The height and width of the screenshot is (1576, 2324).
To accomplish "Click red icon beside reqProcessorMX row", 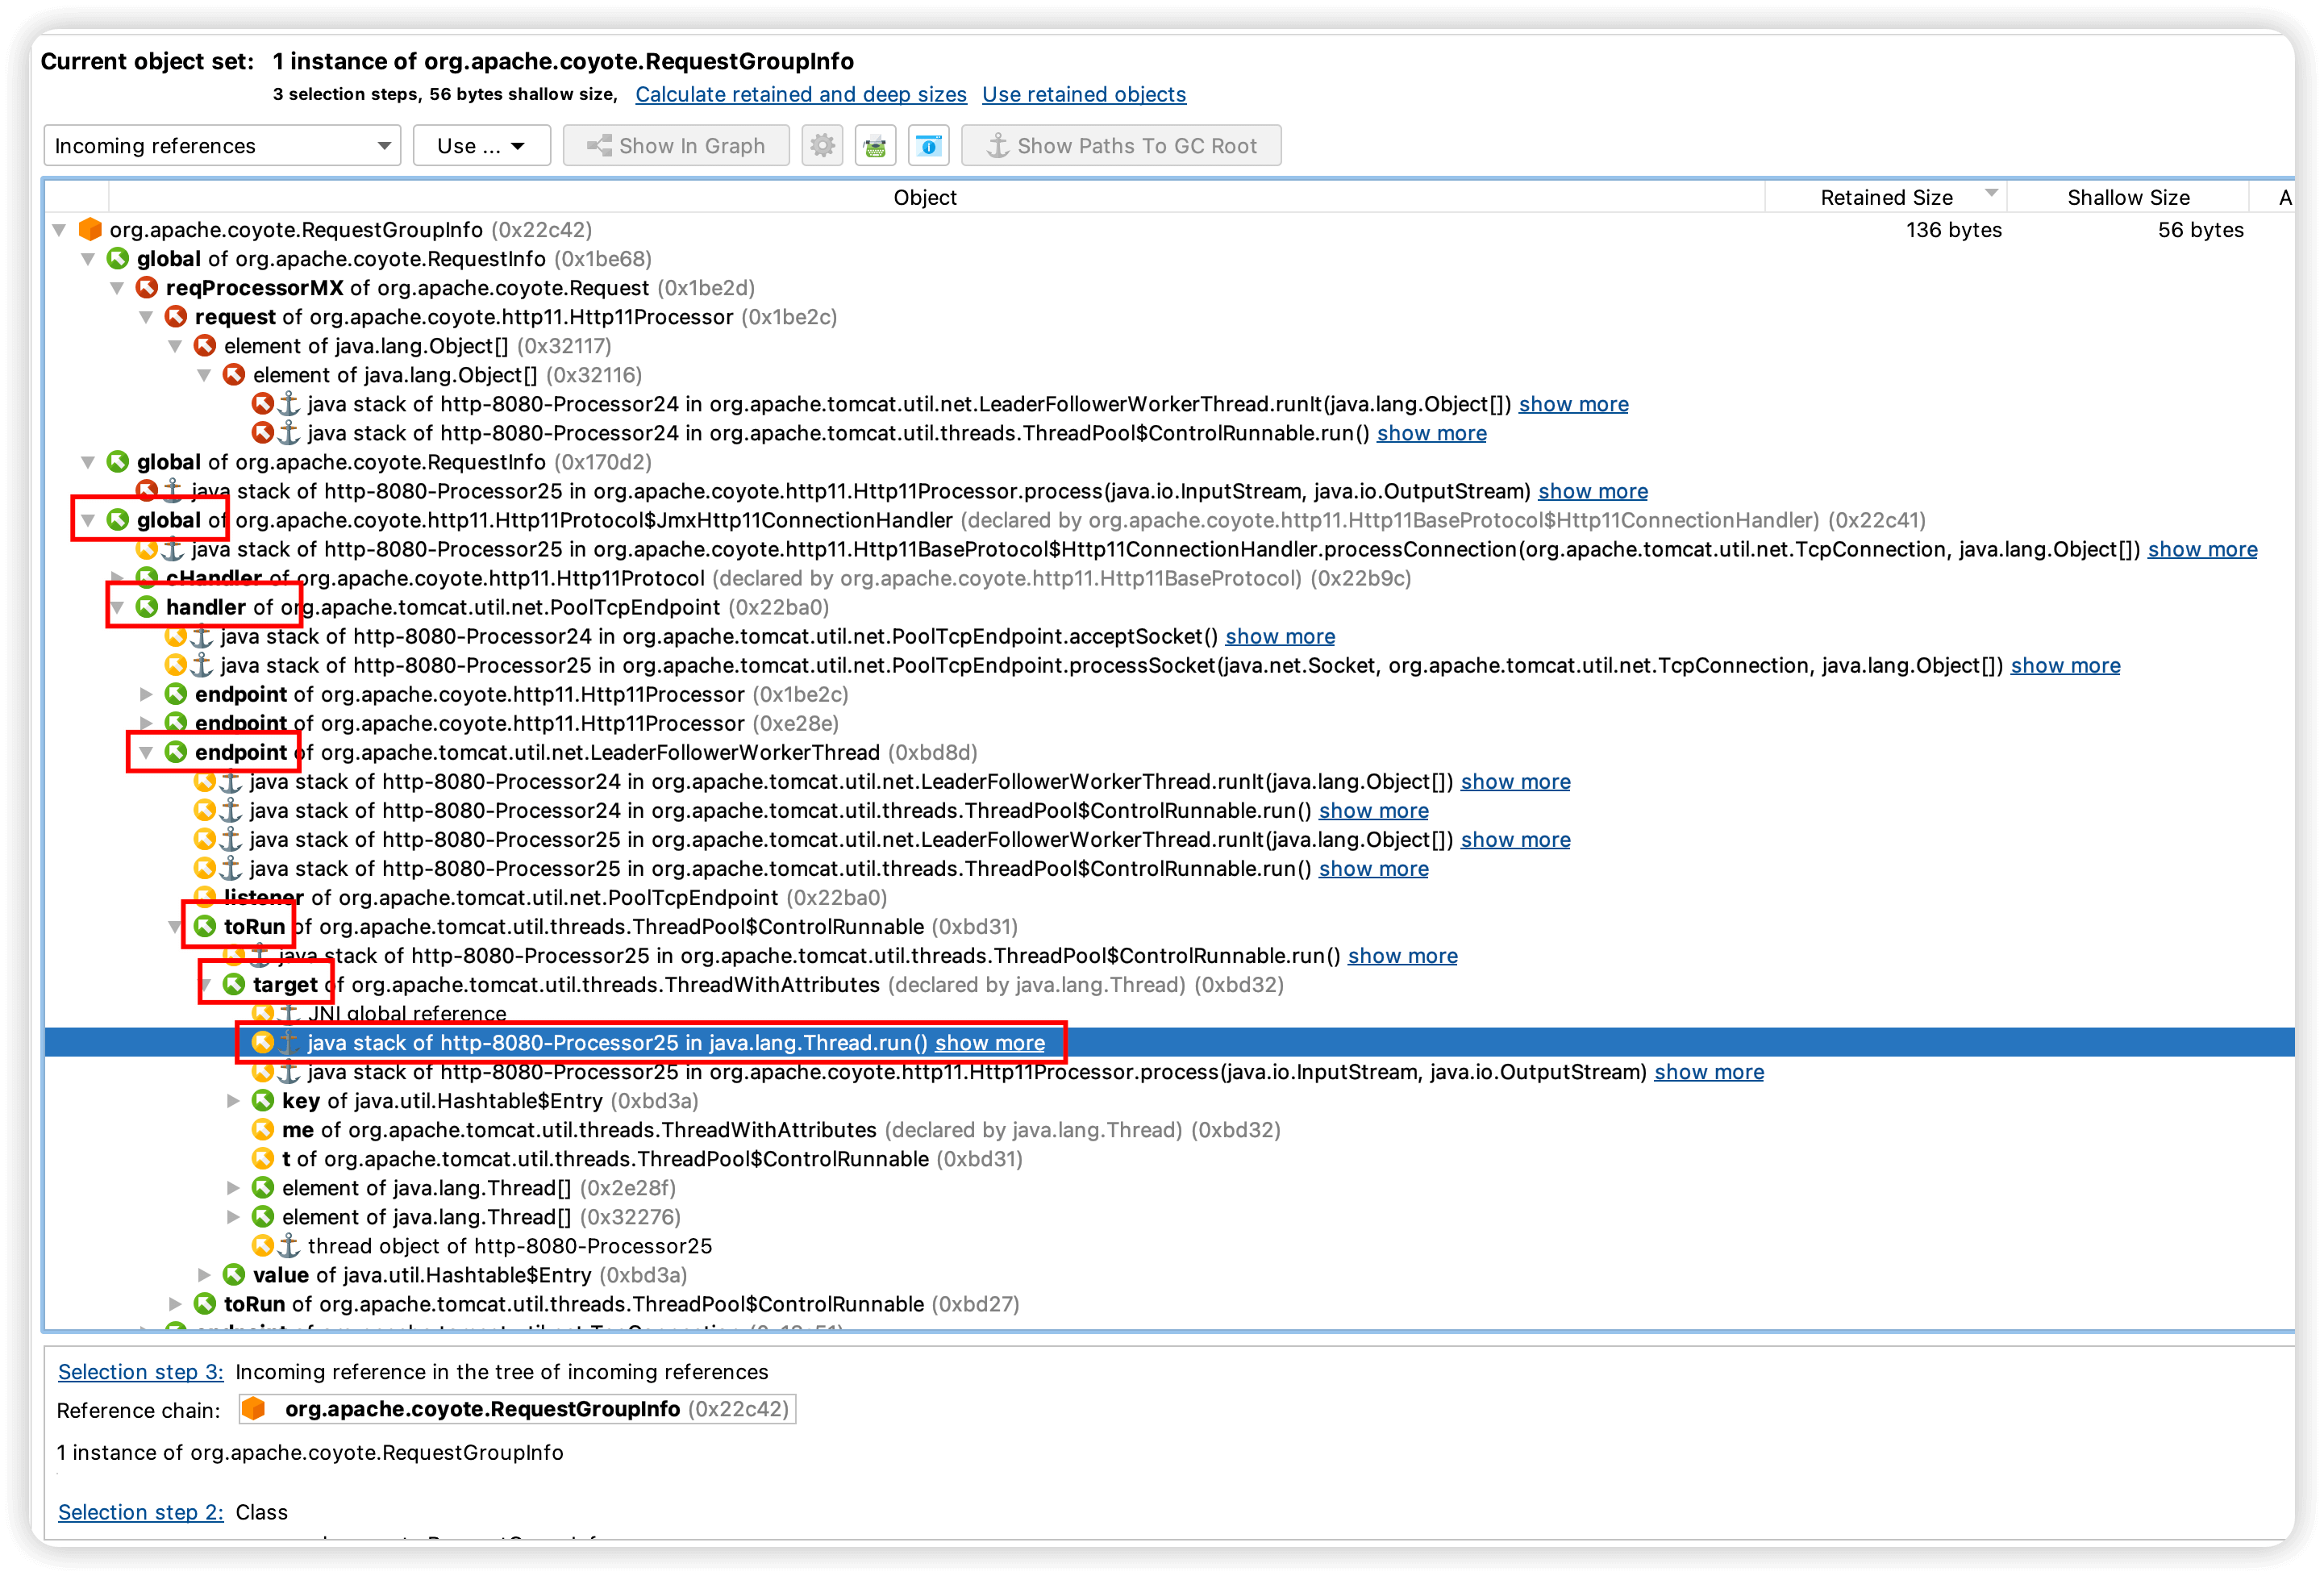I will pos(147,288).
